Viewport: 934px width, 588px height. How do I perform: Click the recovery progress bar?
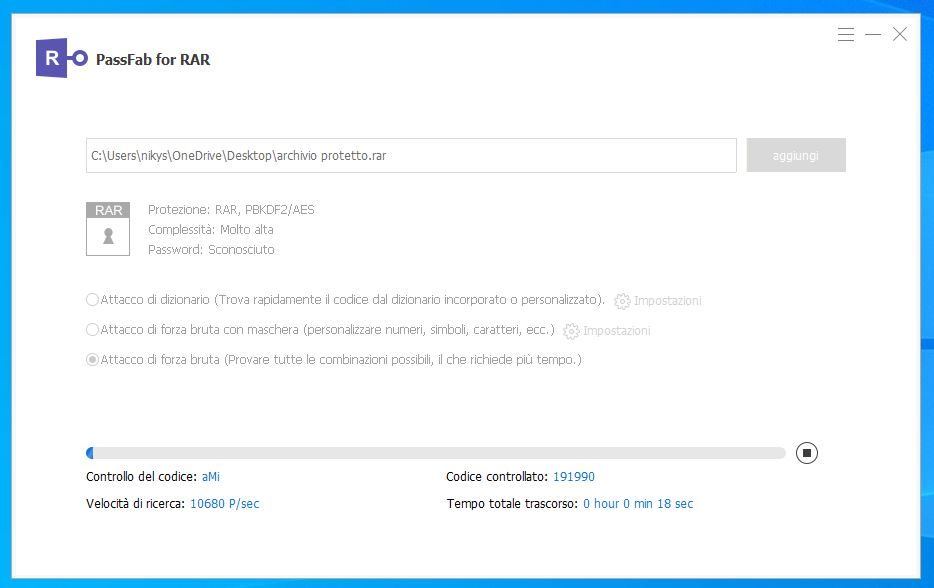[436, 453]
